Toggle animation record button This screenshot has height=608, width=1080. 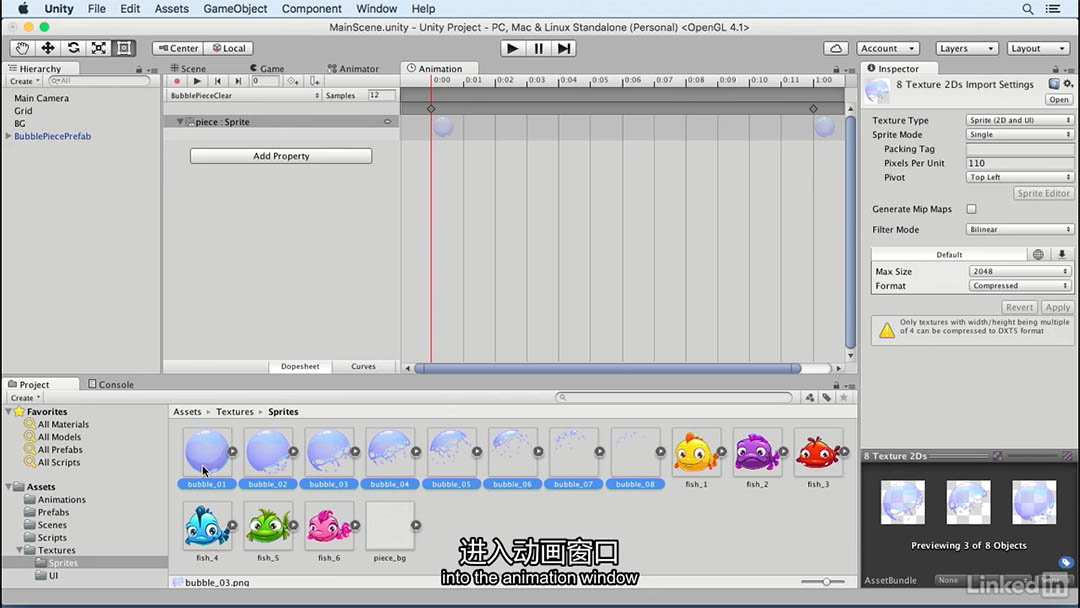point(177,81)
